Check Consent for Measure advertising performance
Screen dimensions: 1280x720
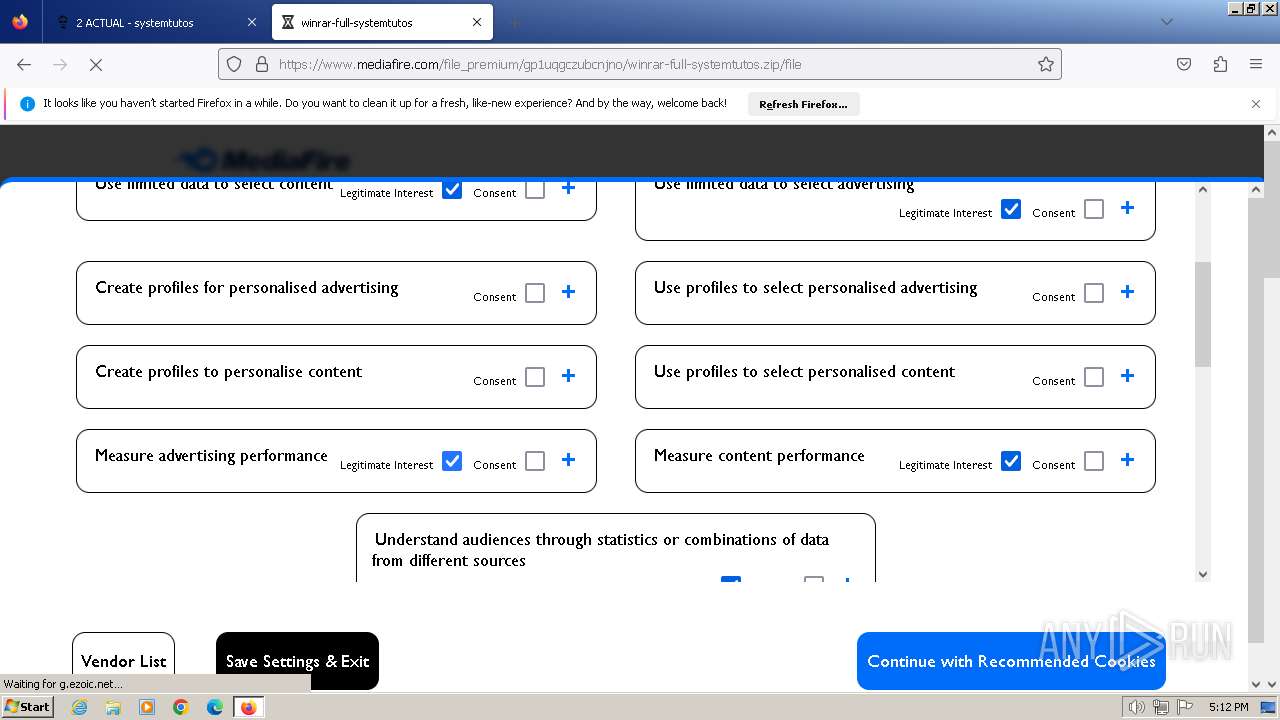pyautogui.click(x=535, y=461)
